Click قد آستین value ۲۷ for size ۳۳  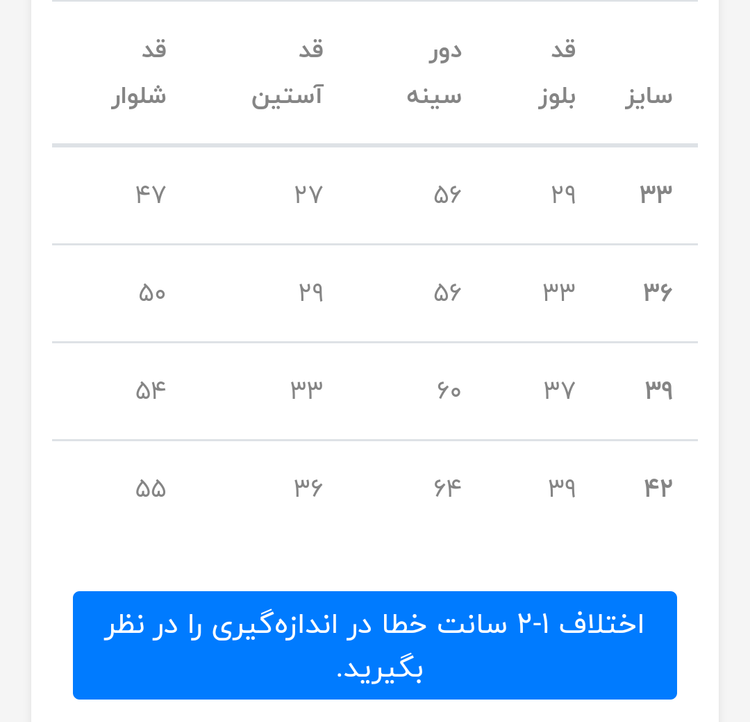pyautogui.click(x=308, y=194)
